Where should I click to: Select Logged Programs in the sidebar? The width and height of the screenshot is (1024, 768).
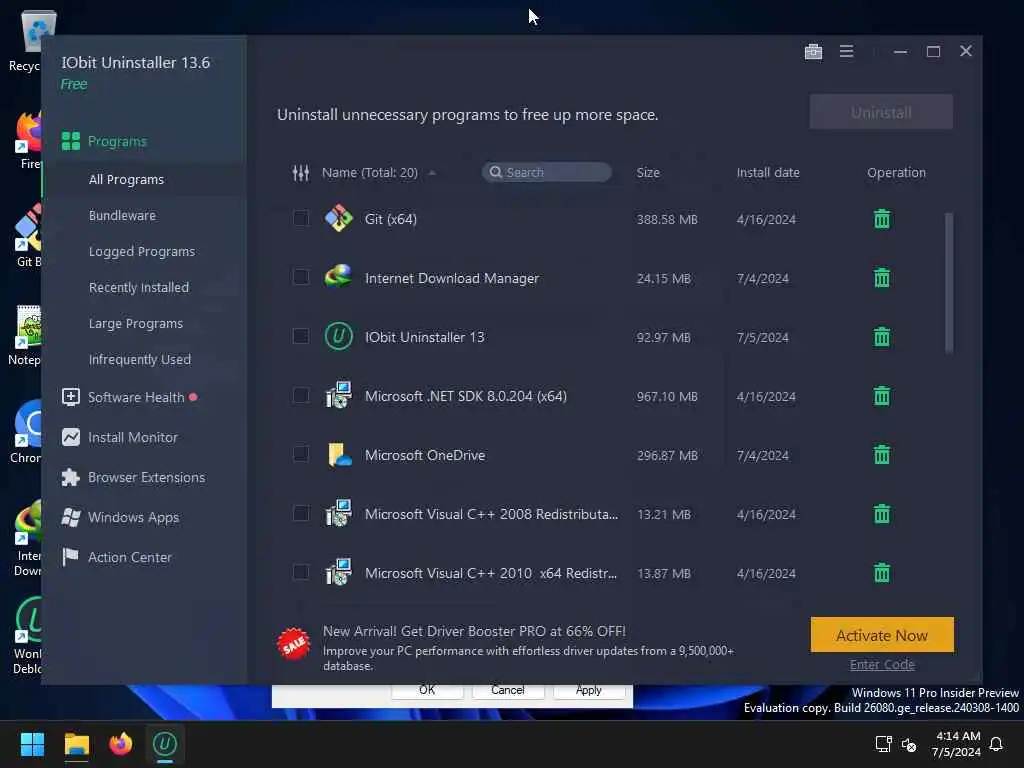click(144, 251)
